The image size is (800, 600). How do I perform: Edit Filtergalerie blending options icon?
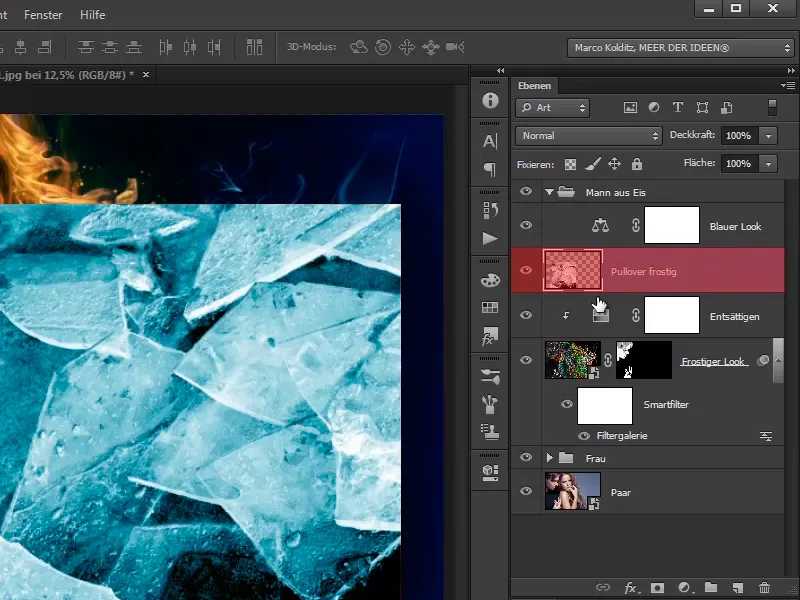[x=766, y=436]
